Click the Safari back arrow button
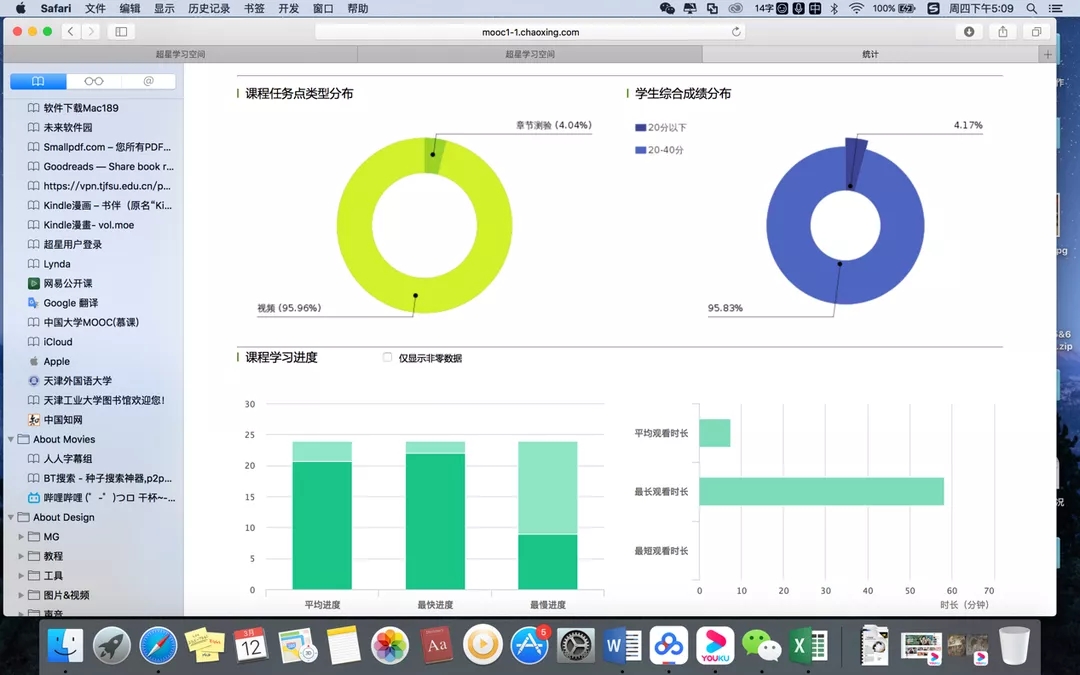Viewport: 1080px width, 675px height. pos(71,32)
